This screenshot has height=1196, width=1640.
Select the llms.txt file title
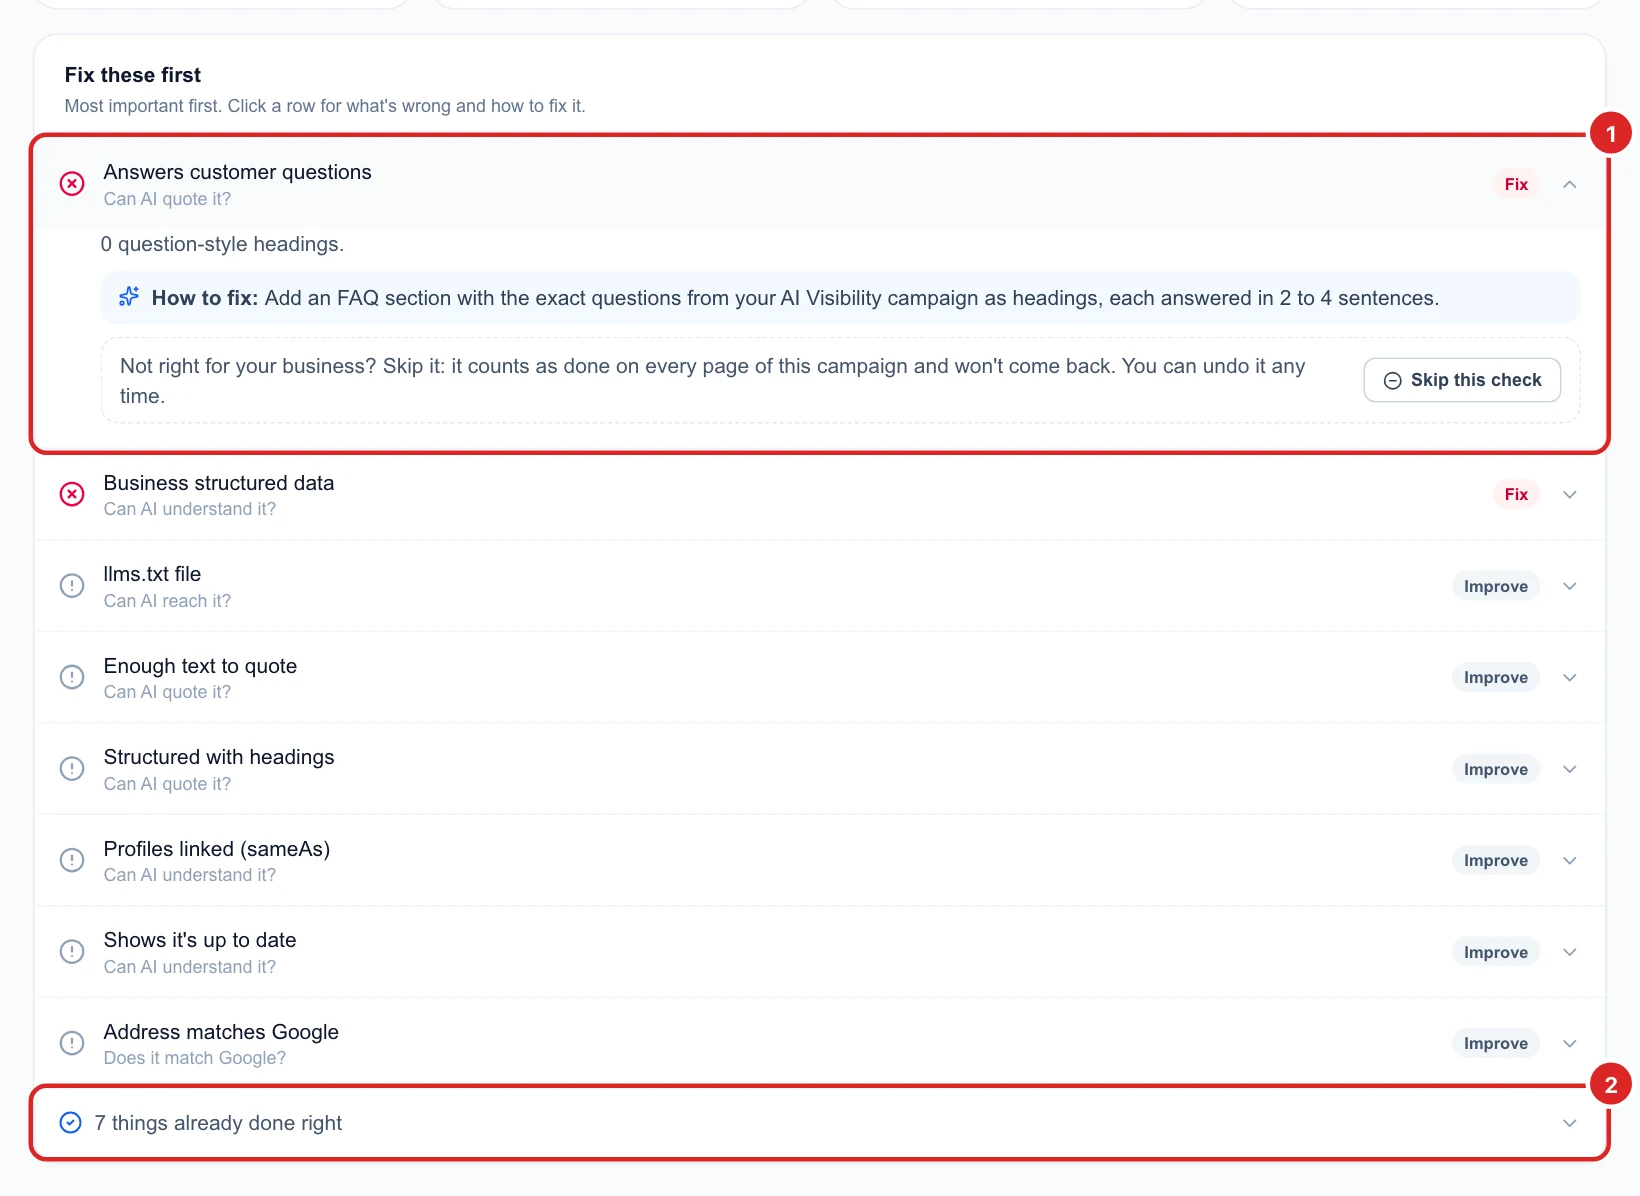click(x=152, y=574)
